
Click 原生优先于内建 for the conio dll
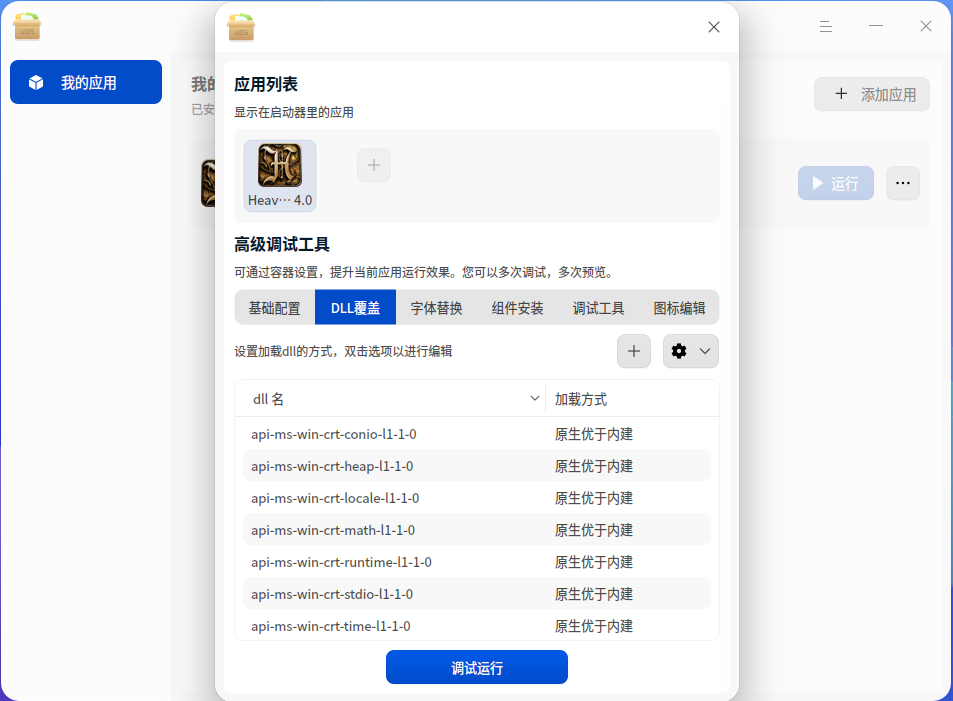[594, 434]
